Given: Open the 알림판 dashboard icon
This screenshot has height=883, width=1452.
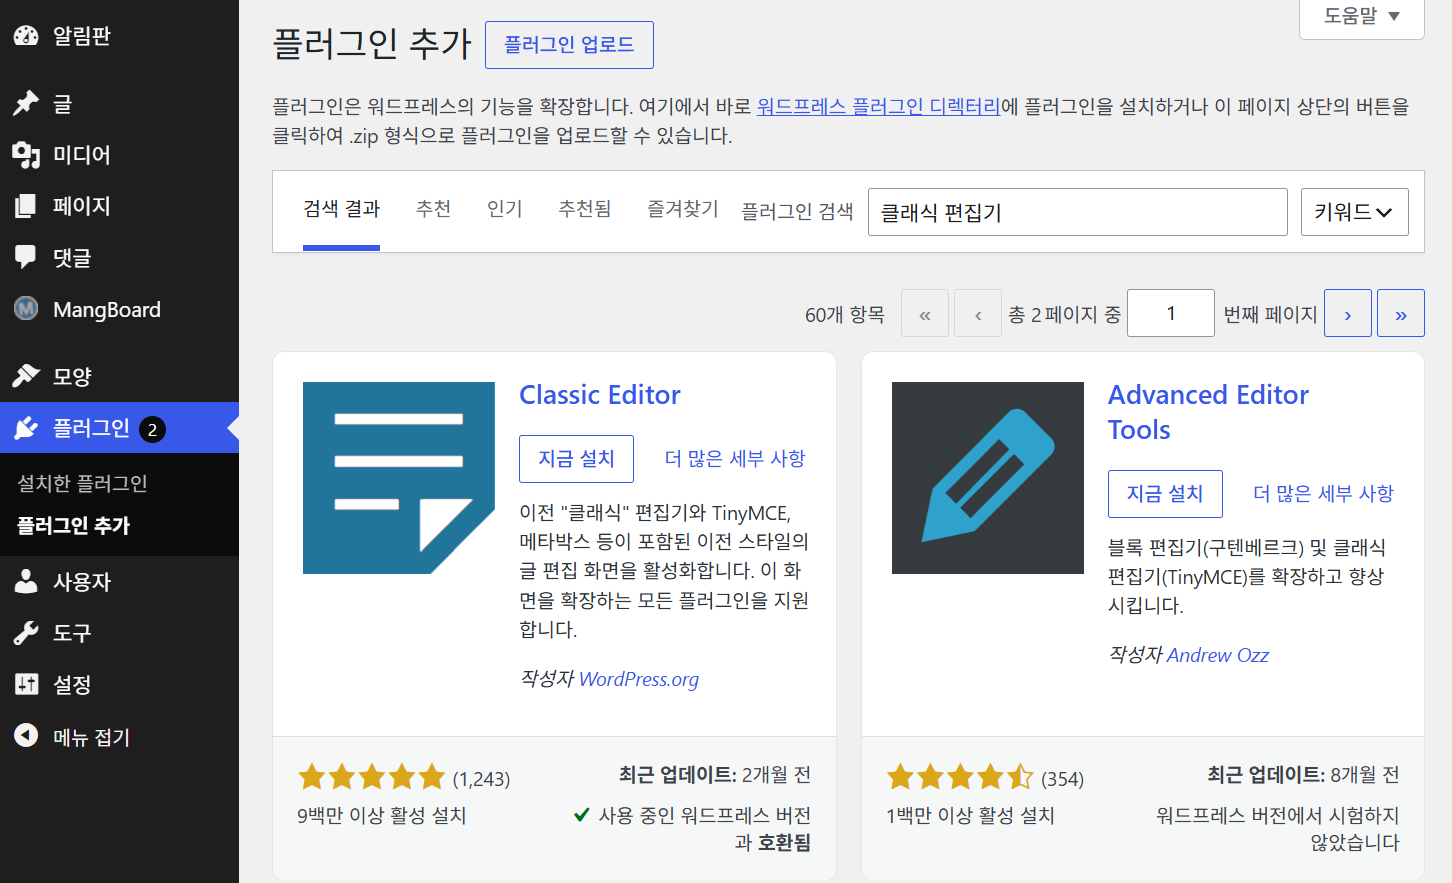Looking at the screenshot, I should click(26, 36).
